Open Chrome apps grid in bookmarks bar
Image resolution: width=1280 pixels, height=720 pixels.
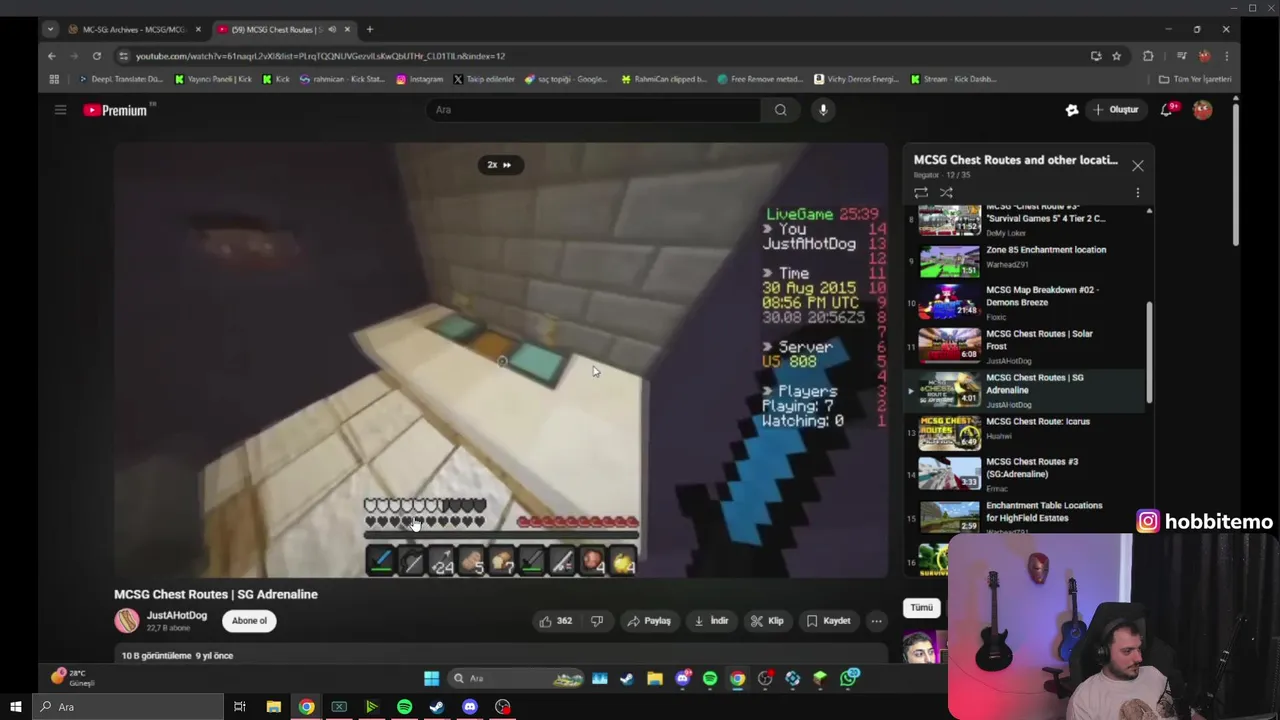click(x=54, y=79)
